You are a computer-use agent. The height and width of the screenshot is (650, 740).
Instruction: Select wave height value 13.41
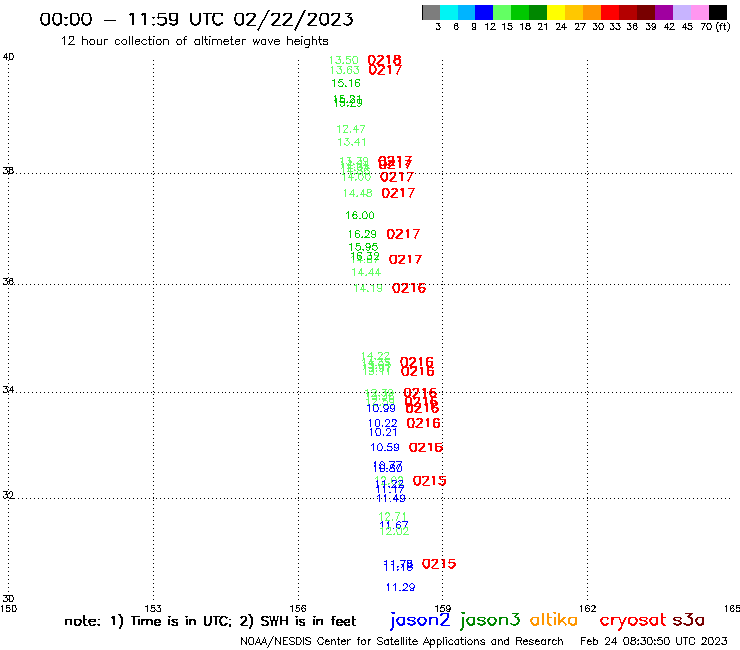click(x=352, y=142)
